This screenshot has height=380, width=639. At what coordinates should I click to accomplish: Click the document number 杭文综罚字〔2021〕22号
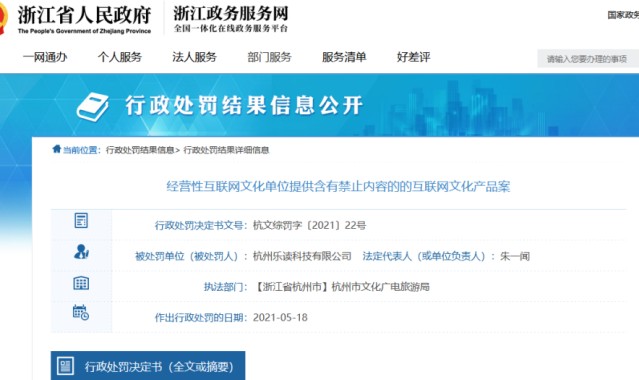point(309,225)
